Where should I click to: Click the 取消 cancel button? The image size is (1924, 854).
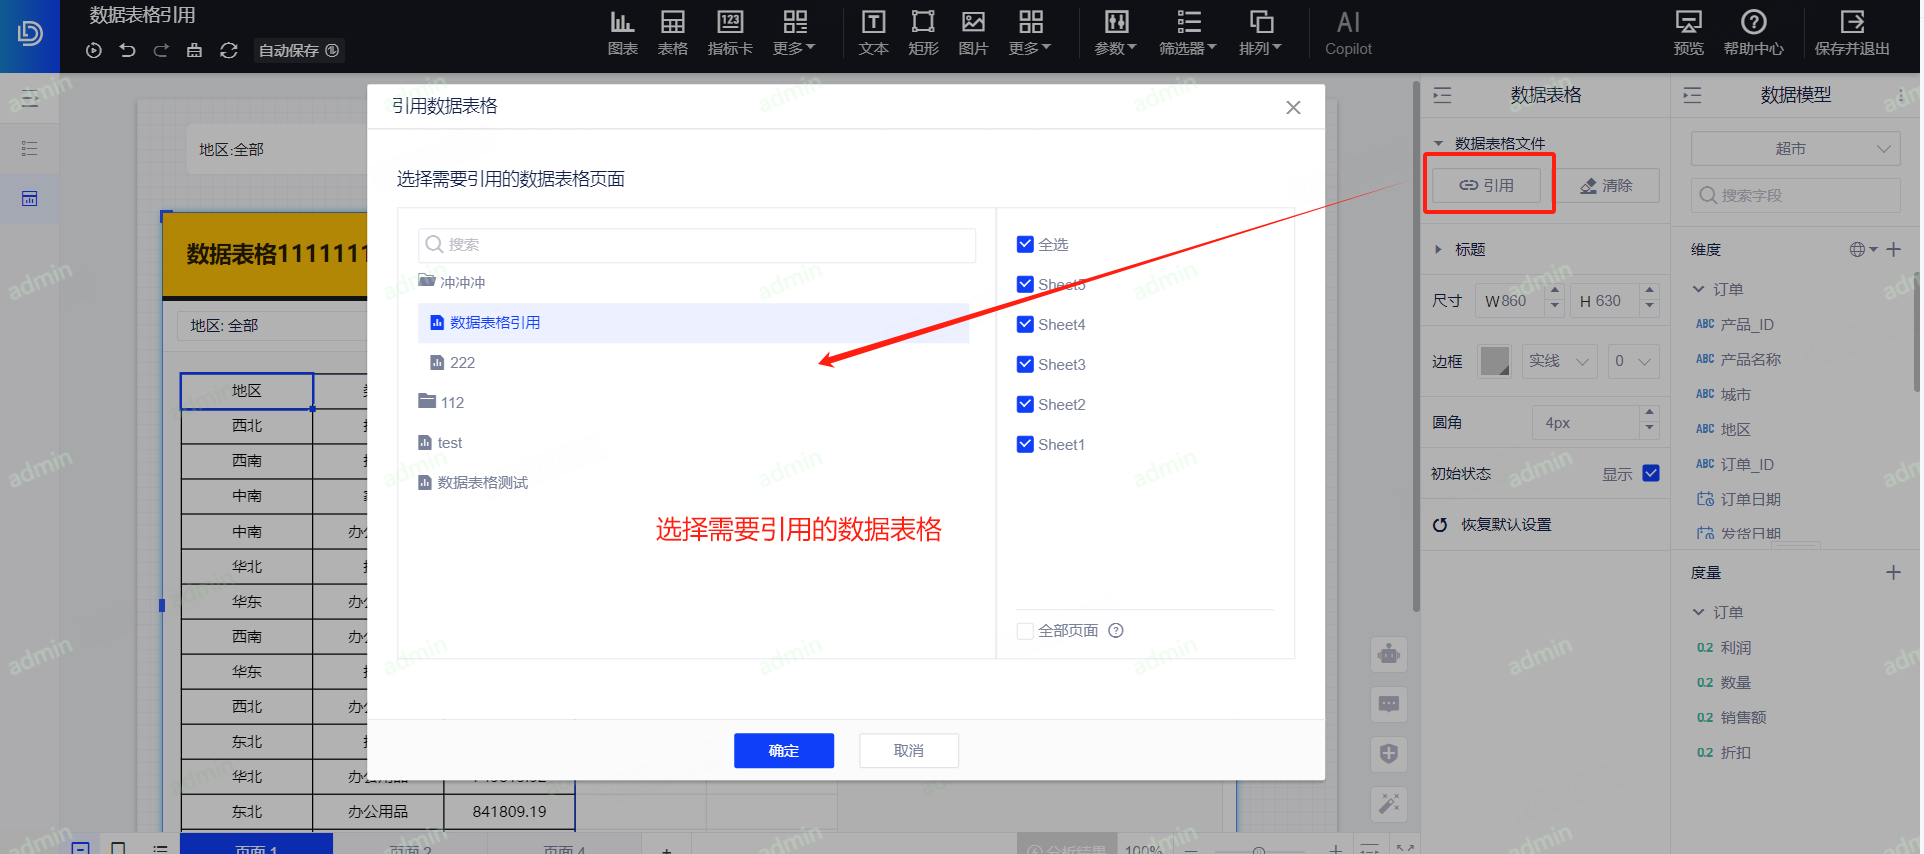(x=908, y=751)
